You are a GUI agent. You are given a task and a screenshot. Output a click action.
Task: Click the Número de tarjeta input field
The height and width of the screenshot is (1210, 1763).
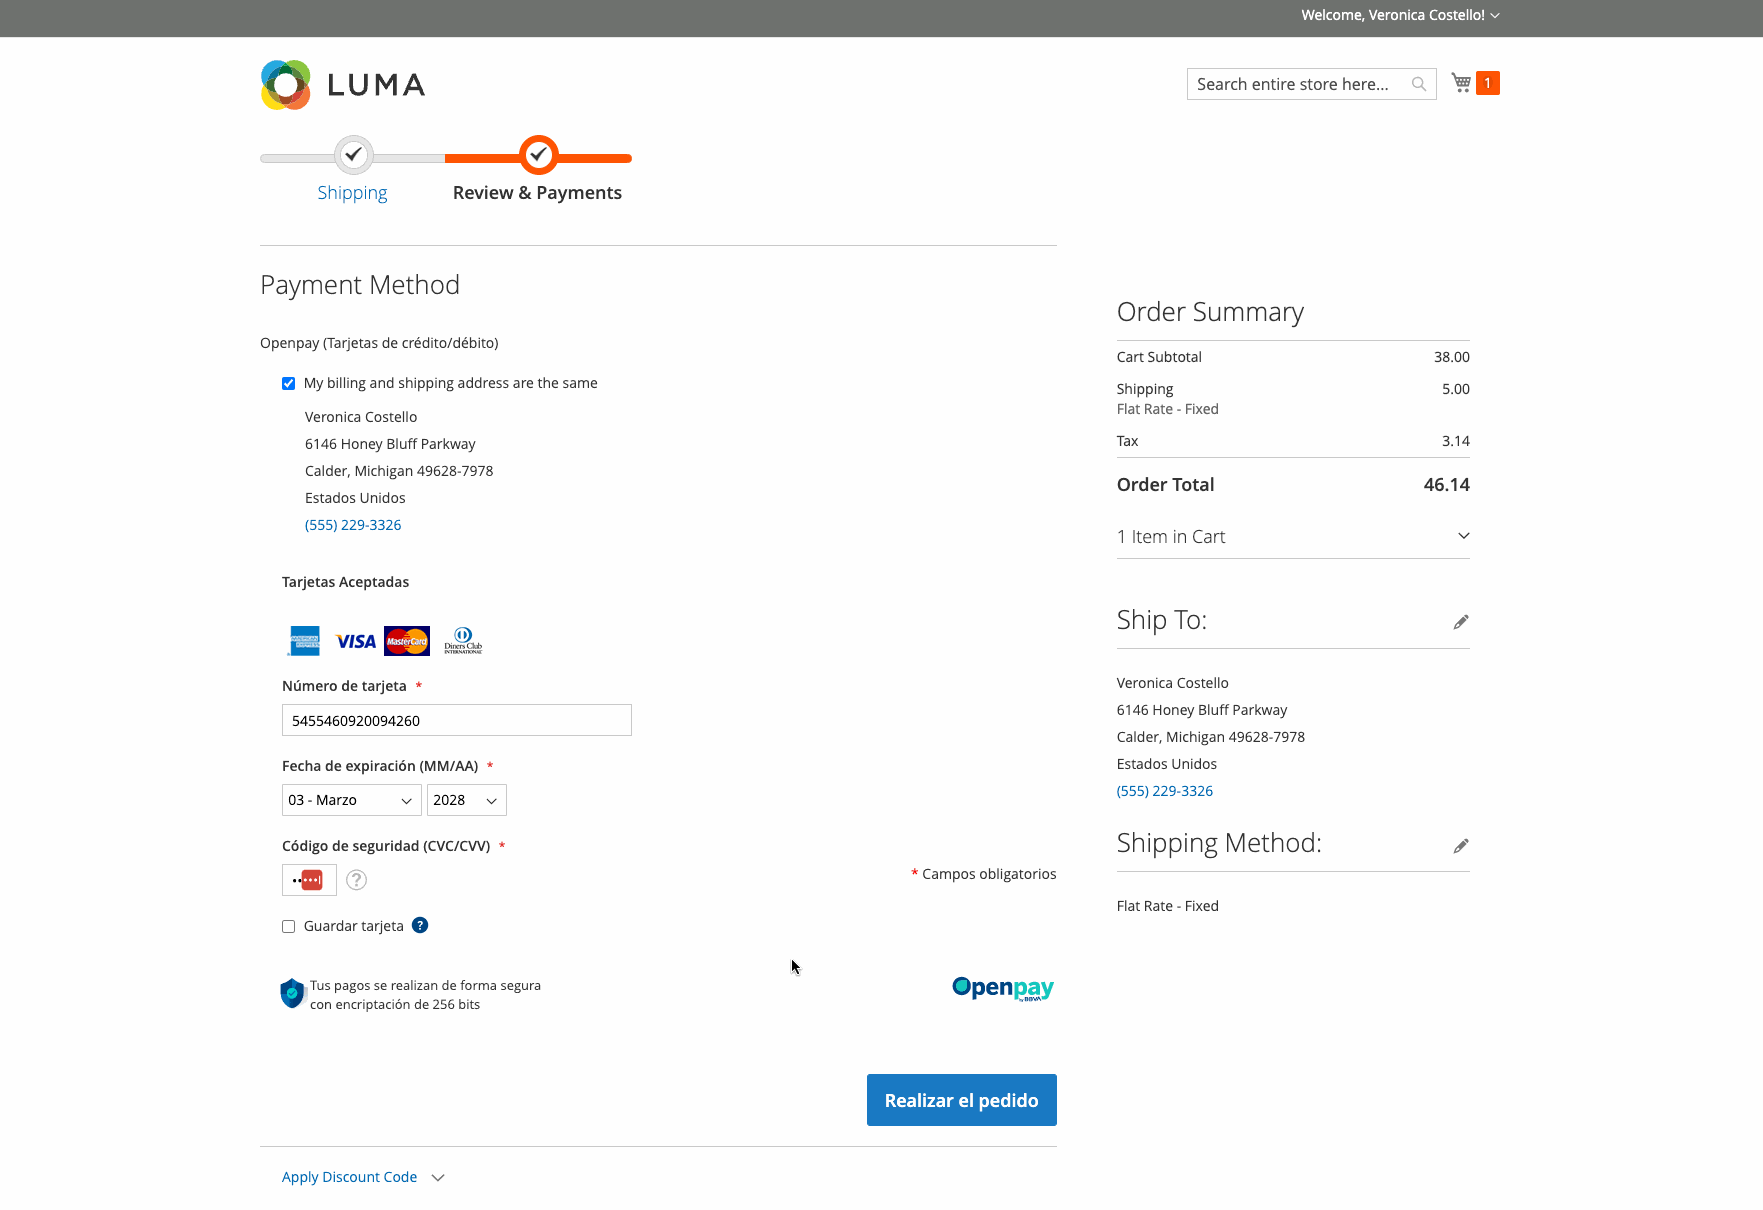point(457,720)
